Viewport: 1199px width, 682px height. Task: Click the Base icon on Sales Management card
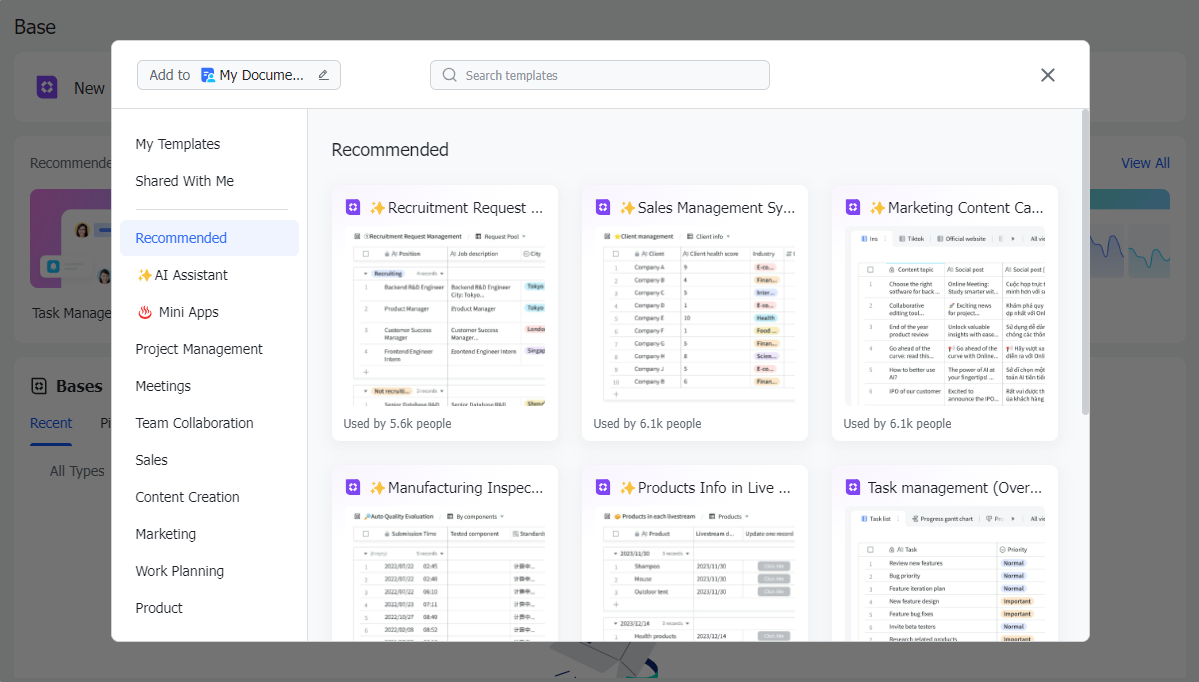(x=603, y=207)
